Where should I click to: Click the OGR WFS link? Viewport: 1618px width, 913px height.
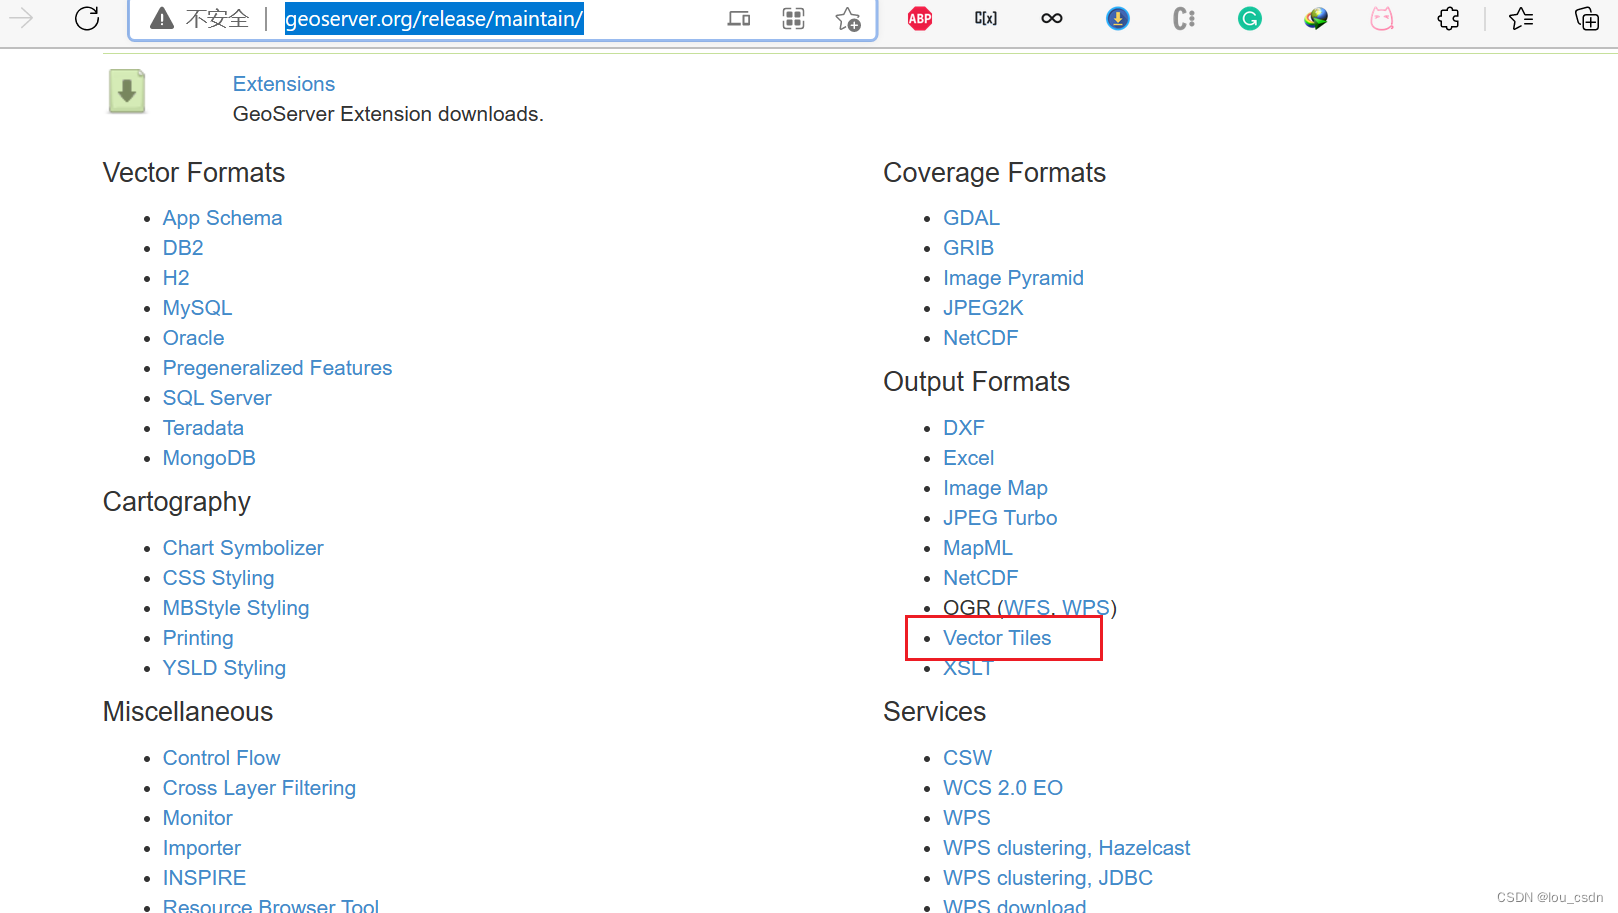[1027, 608]
